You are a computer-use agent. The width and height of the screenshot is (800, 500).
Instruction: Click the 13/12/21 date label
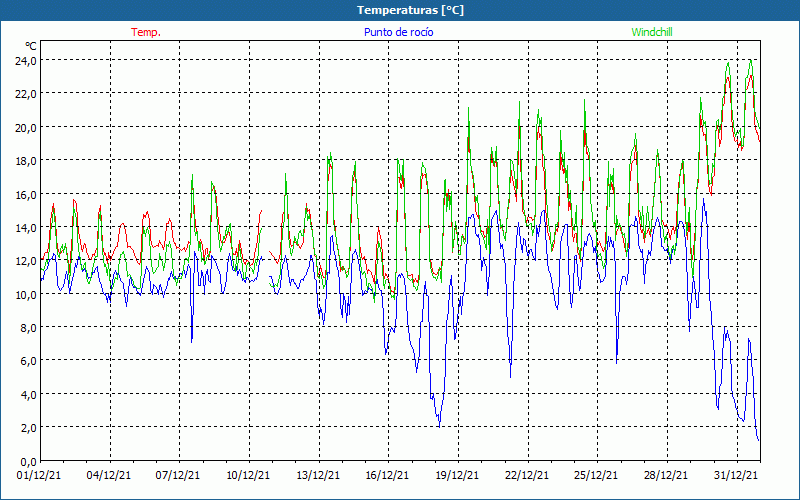coord(318,475)
